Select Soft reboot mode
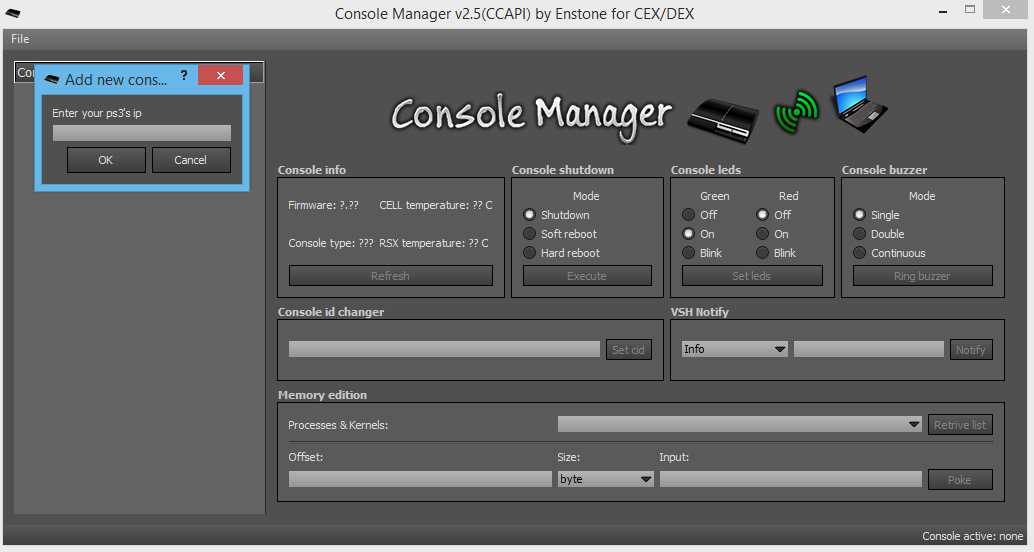The image size is (1034, 552). [530, 234]
